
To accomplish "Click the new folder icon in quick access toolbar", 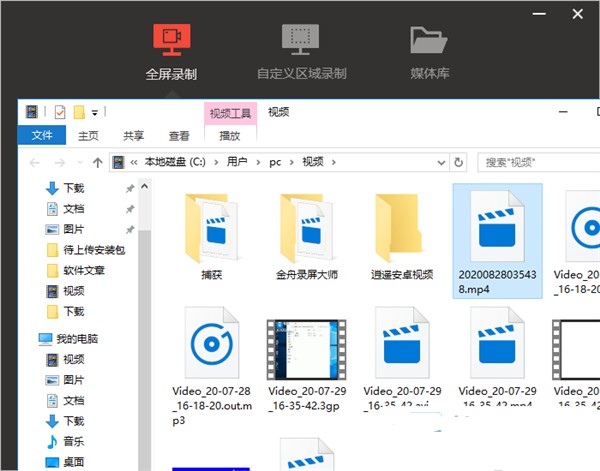I will pos(78,112).
